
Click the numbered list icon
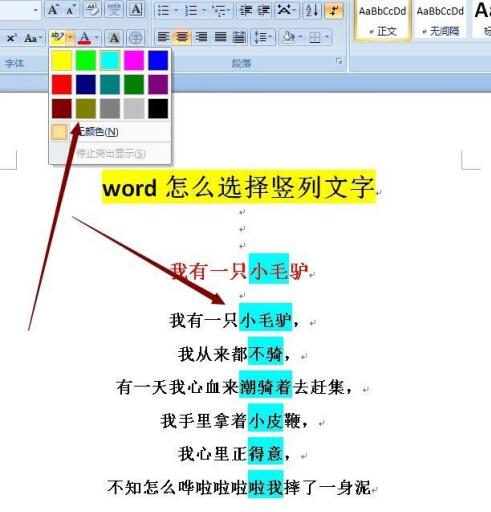pos(192,10)
